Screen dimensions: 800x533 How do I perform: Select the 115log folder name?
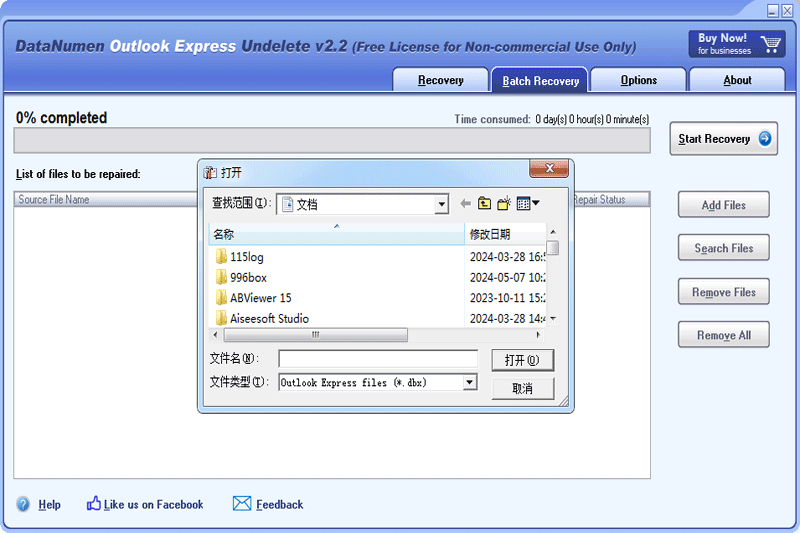[247, 257]
